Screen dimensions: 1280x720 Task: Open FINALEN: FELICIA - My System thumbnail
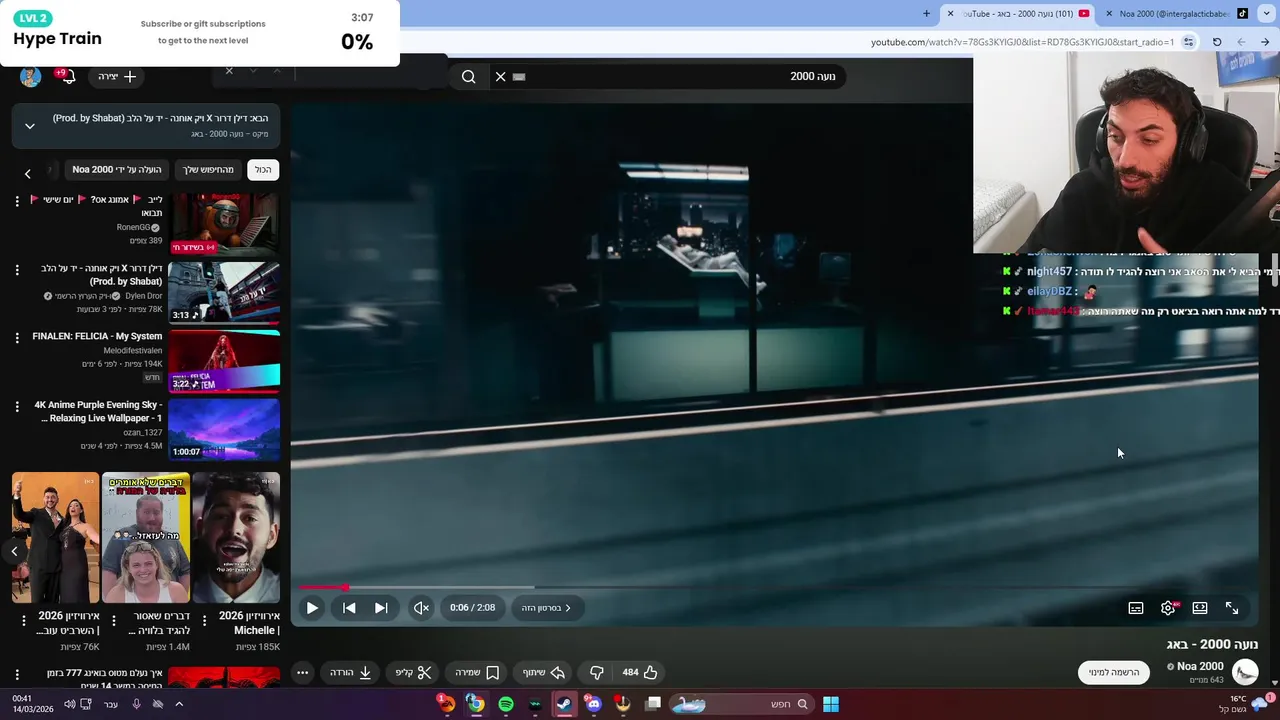click(x=224, y=361)
